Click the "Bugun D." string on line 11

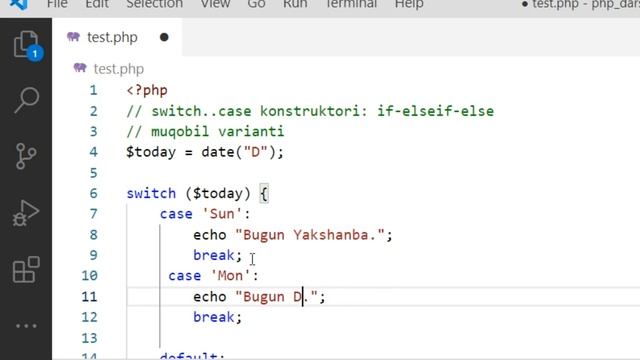coord(276,297)
